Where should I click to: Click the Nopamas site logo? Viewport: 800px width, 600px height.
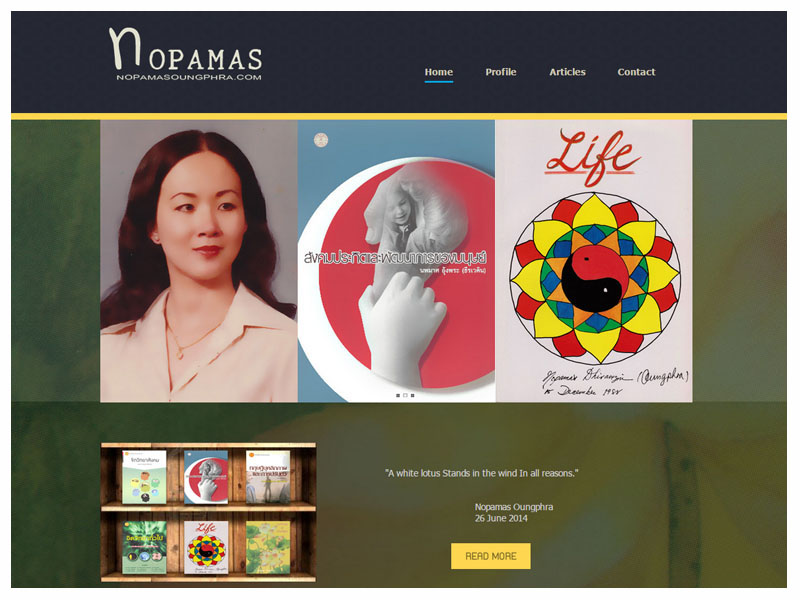click(186, 55)
